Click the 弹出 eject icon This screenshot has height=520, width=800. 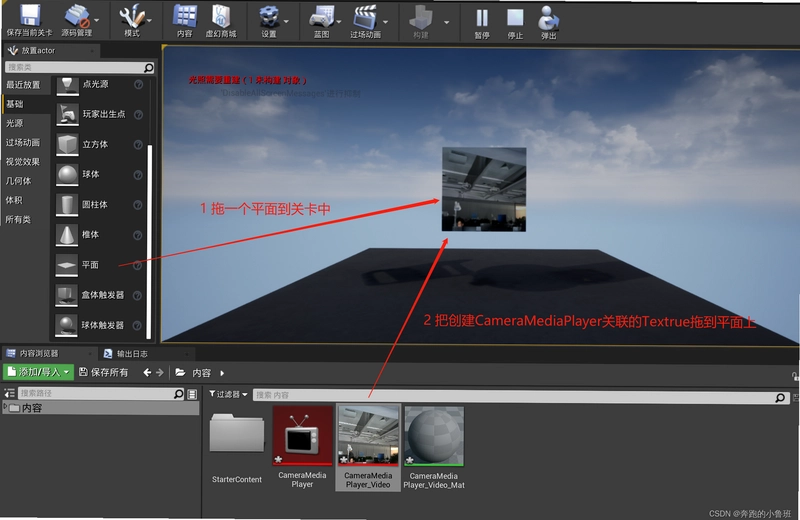coord(548,18)
